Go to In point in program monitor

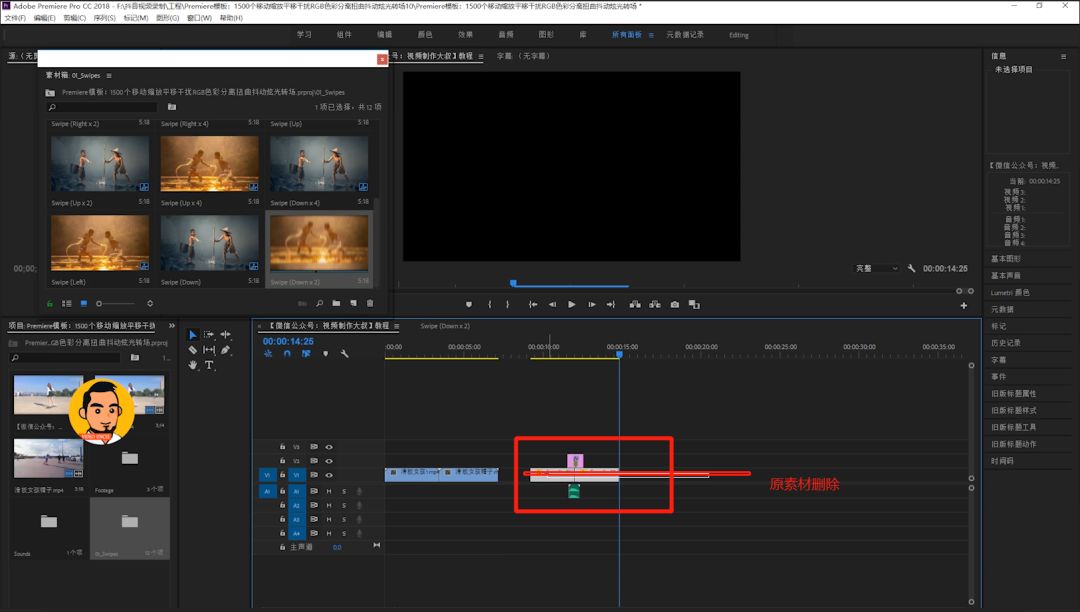pos(533,304)
